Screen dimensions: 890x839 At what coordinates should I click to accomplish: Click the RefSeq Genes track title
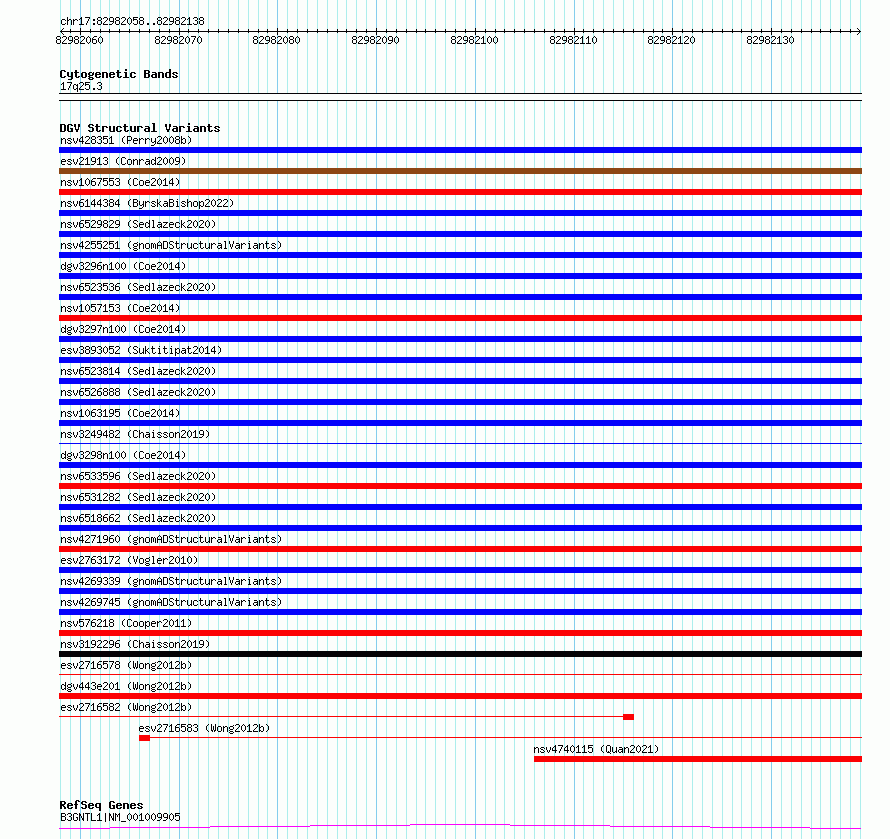point(101,805)
